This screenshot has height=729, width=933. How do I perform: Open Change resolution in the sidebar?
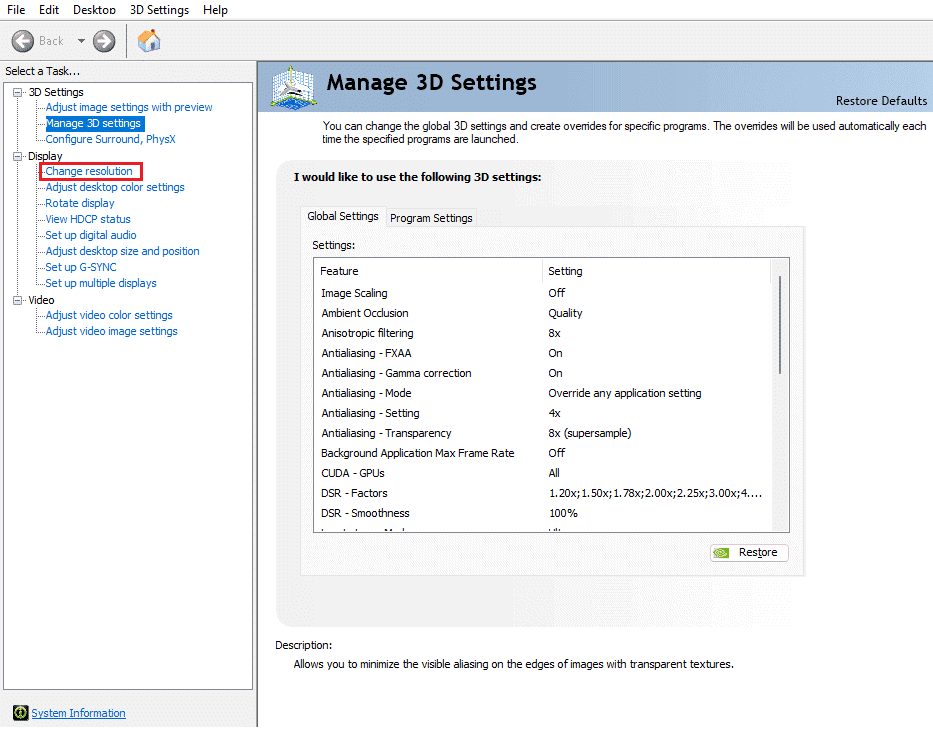pos(90,171)
